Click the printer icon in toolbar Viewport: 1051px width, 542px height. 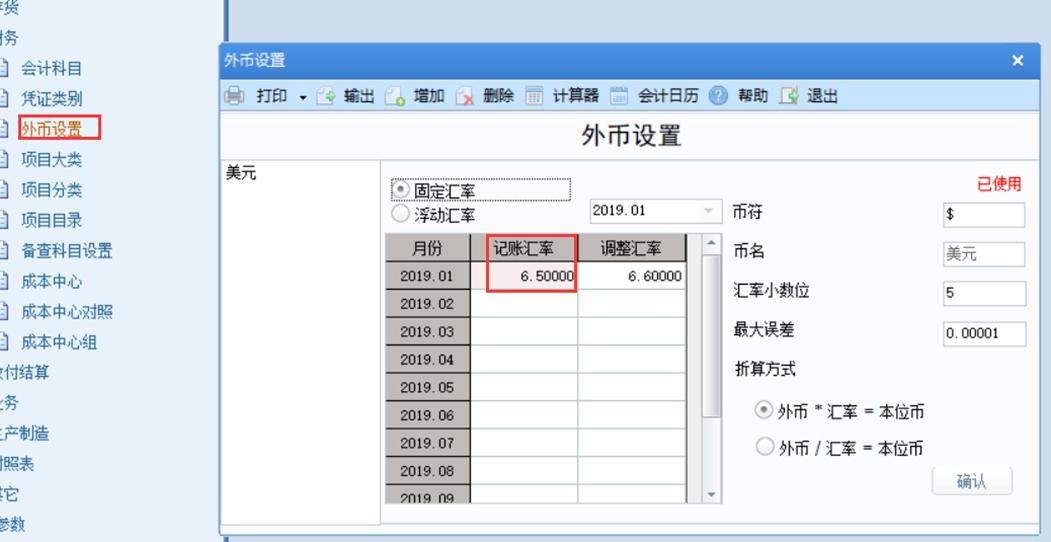[x=234, y=96]
